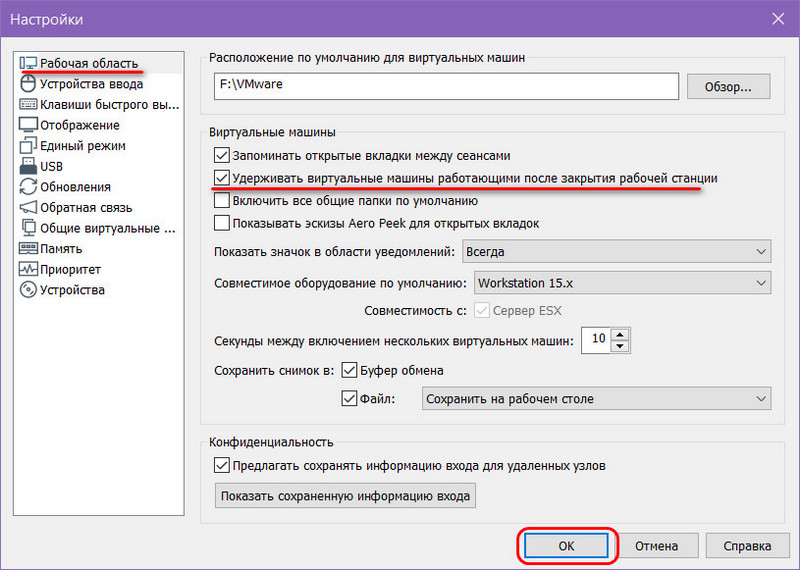The height and width of the screenshot is (570, 800).
Task: Increase seconds between VM power-ons
Action: coord(620,335)
